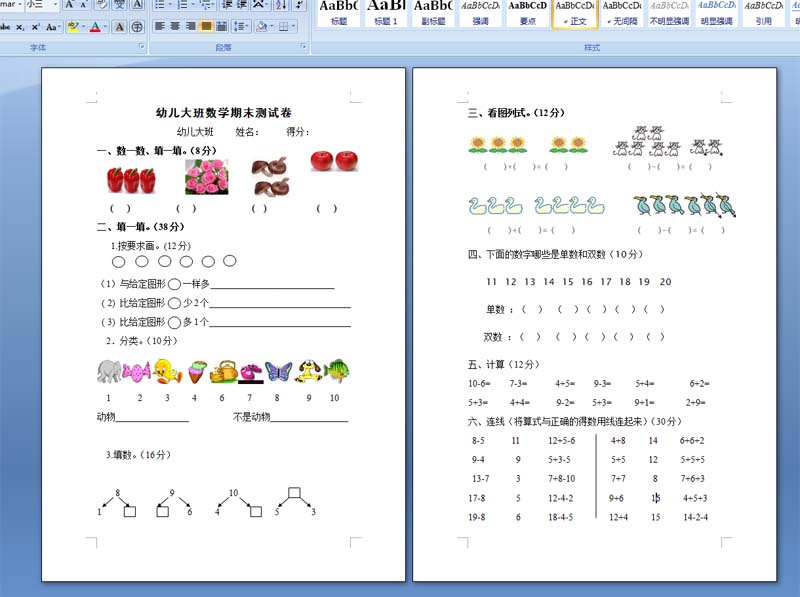800x597 pixels.
Task: Open the Shading dropdown arrow
Action: tap(271, 26)
